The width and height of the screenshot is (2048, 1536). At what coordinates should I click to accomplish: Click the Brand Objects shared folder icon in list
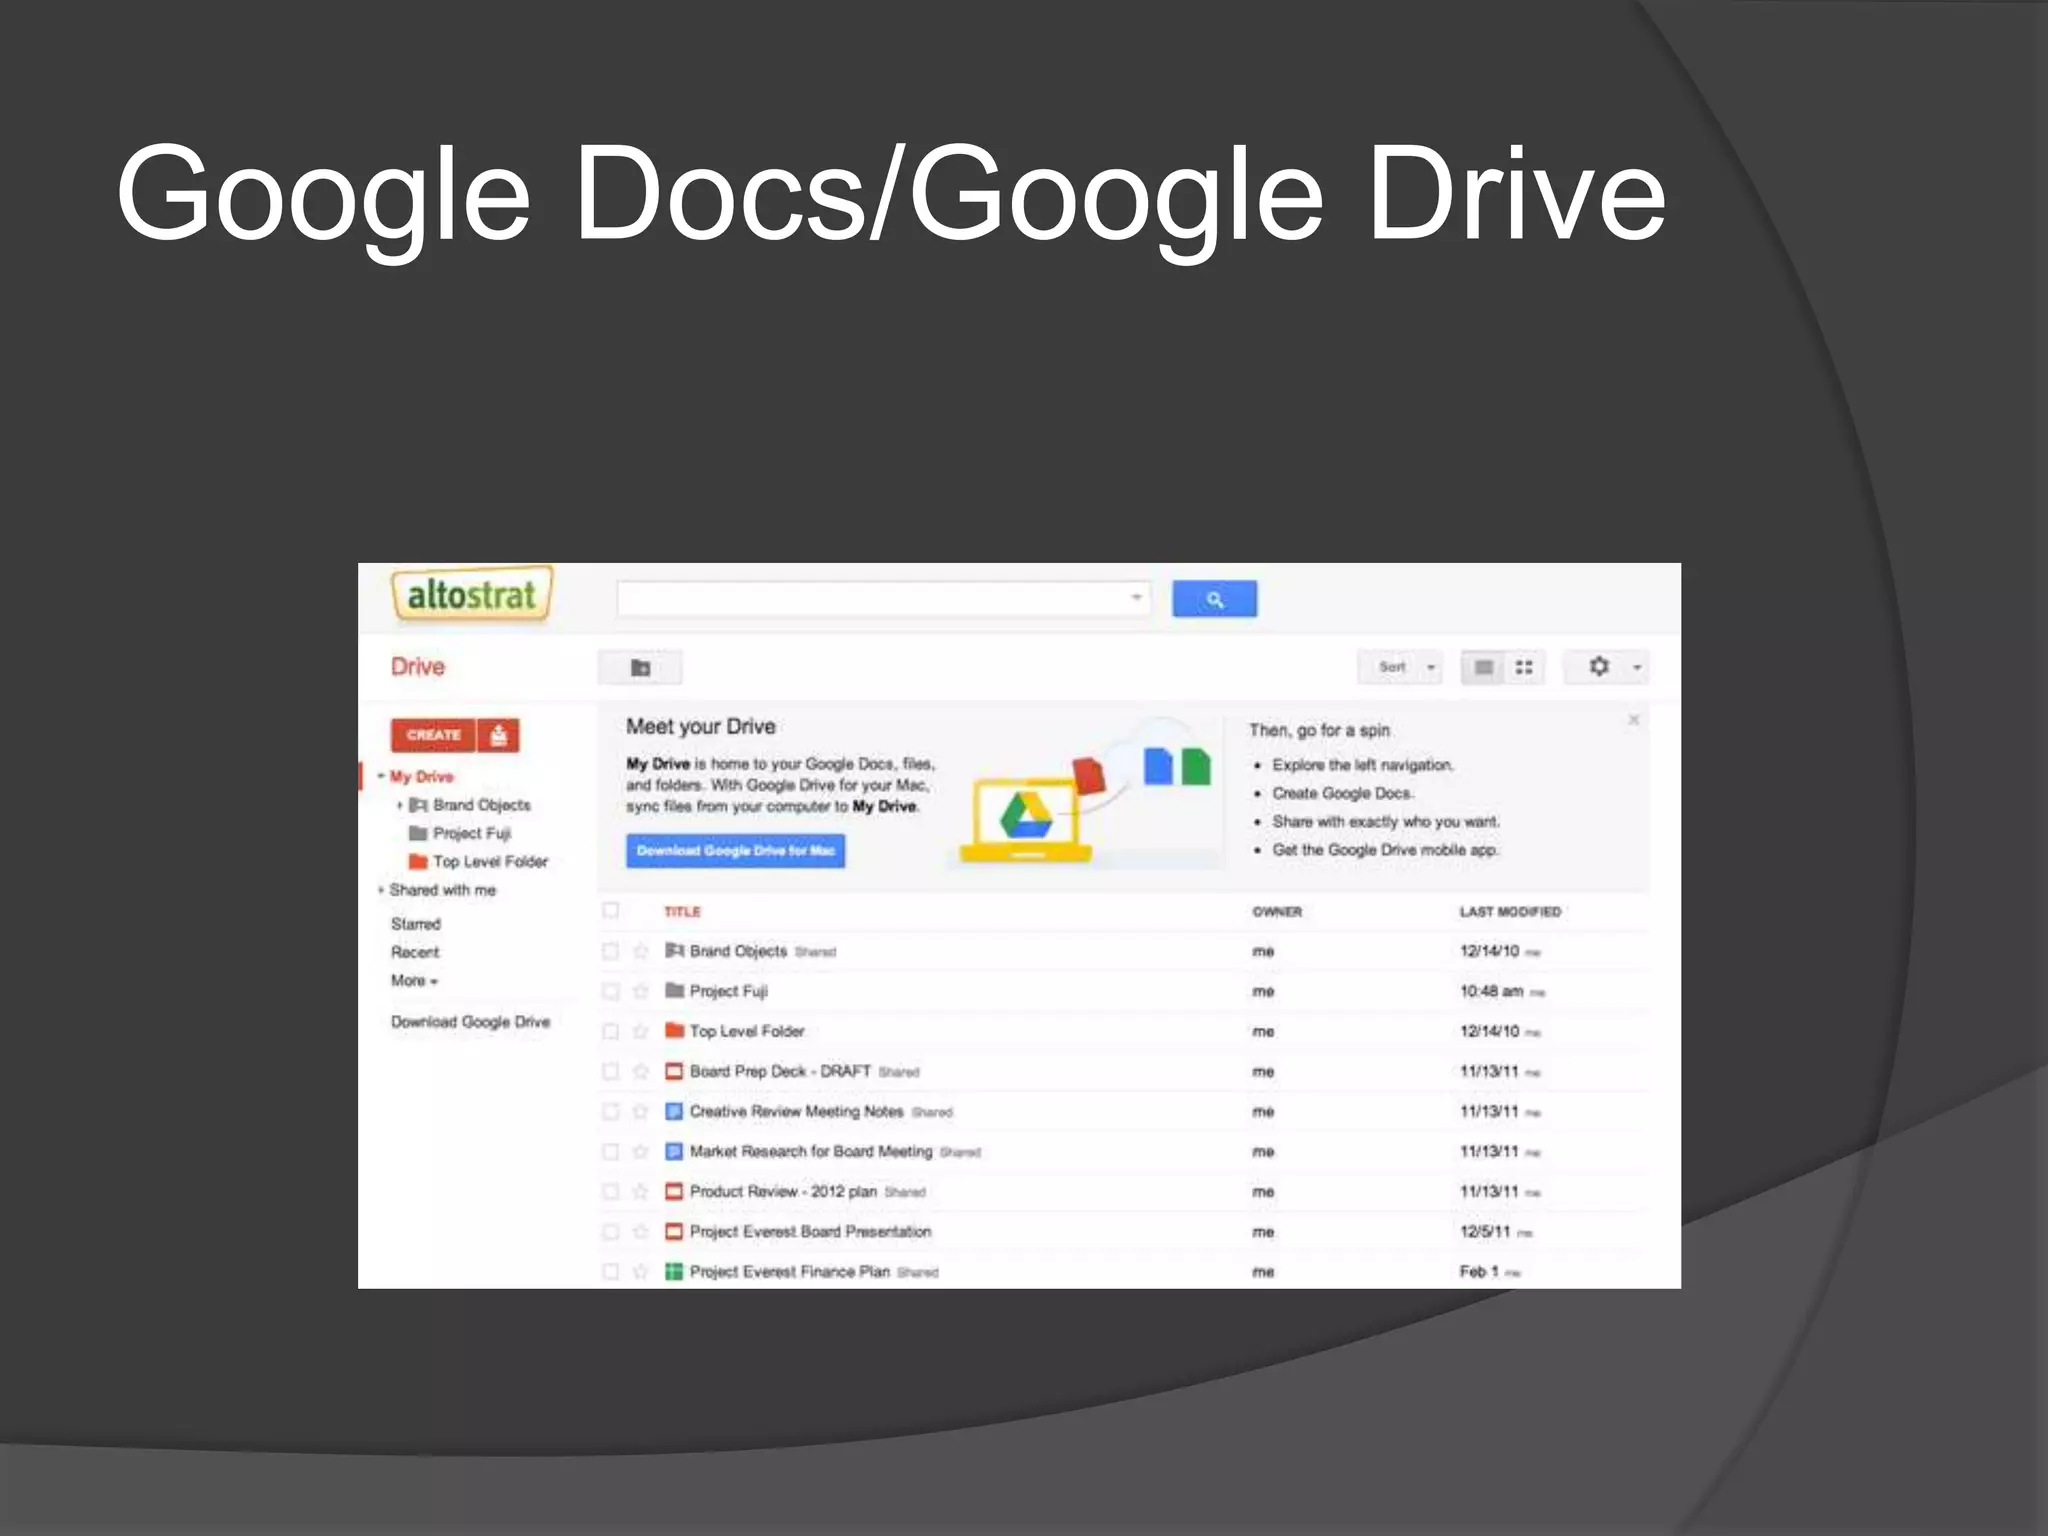click(674, 950)
